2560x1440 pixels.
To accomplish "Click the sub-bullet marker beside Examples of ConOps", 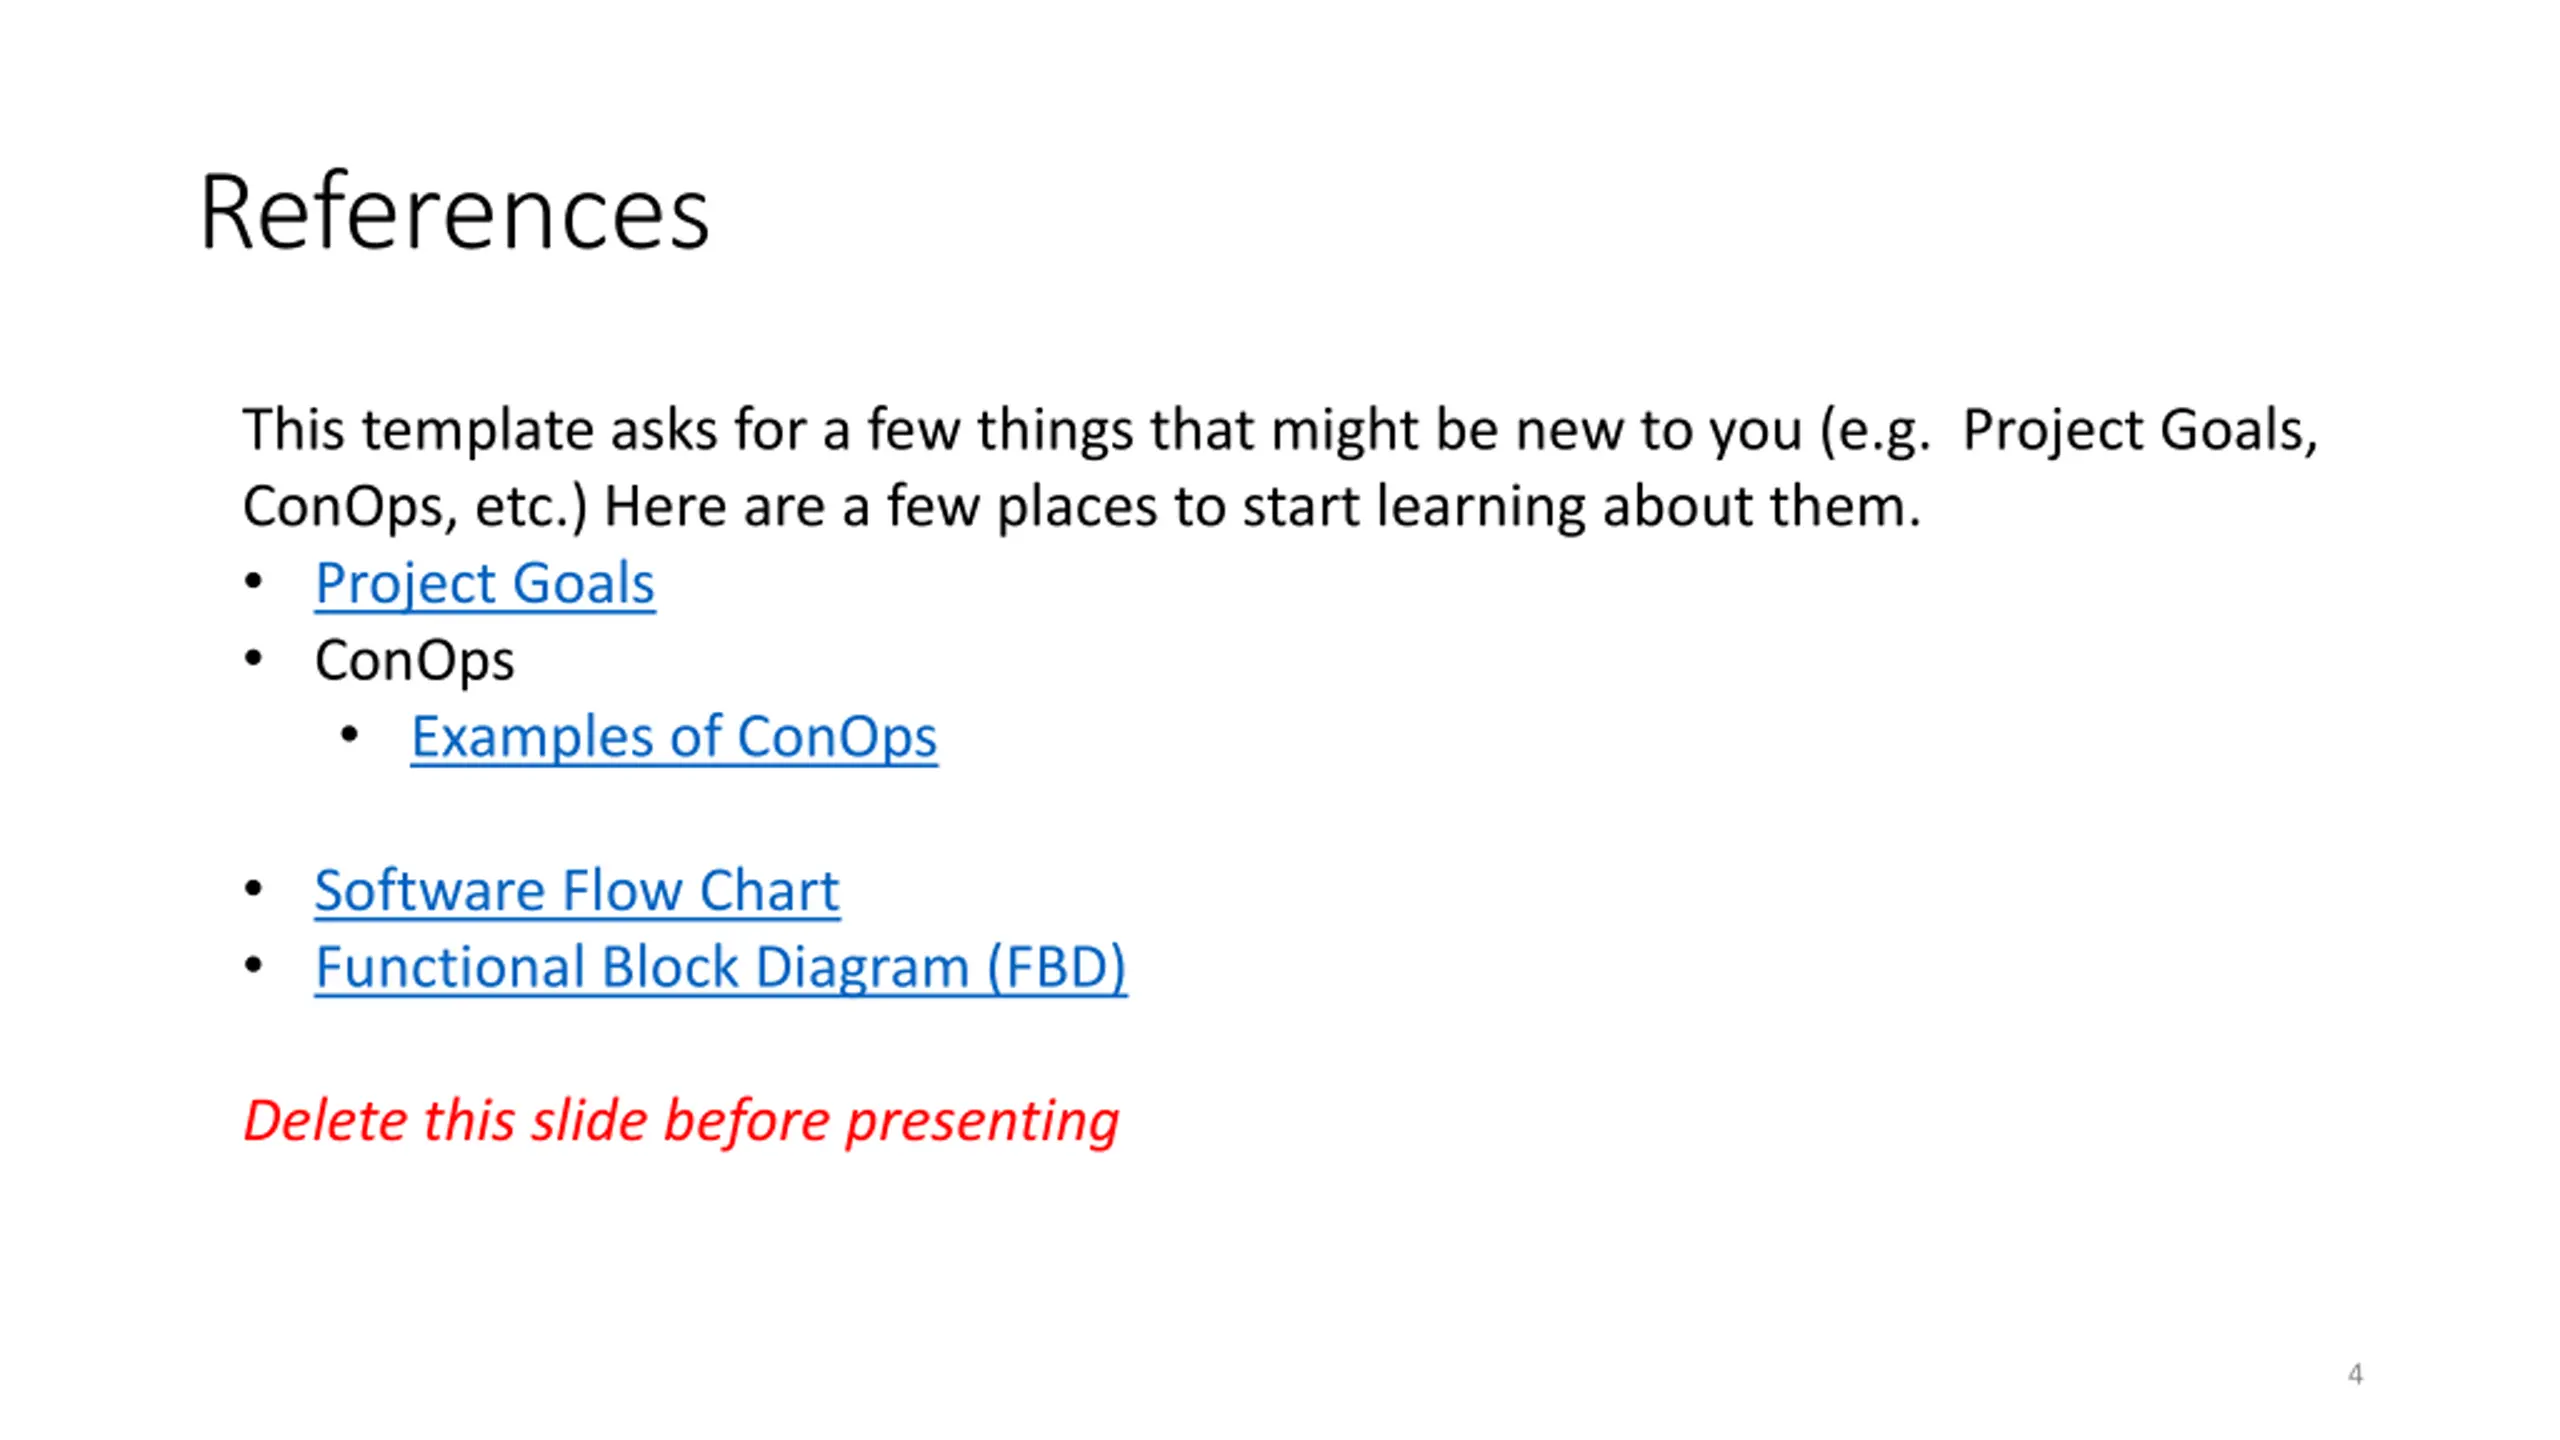I will point(349,736).
